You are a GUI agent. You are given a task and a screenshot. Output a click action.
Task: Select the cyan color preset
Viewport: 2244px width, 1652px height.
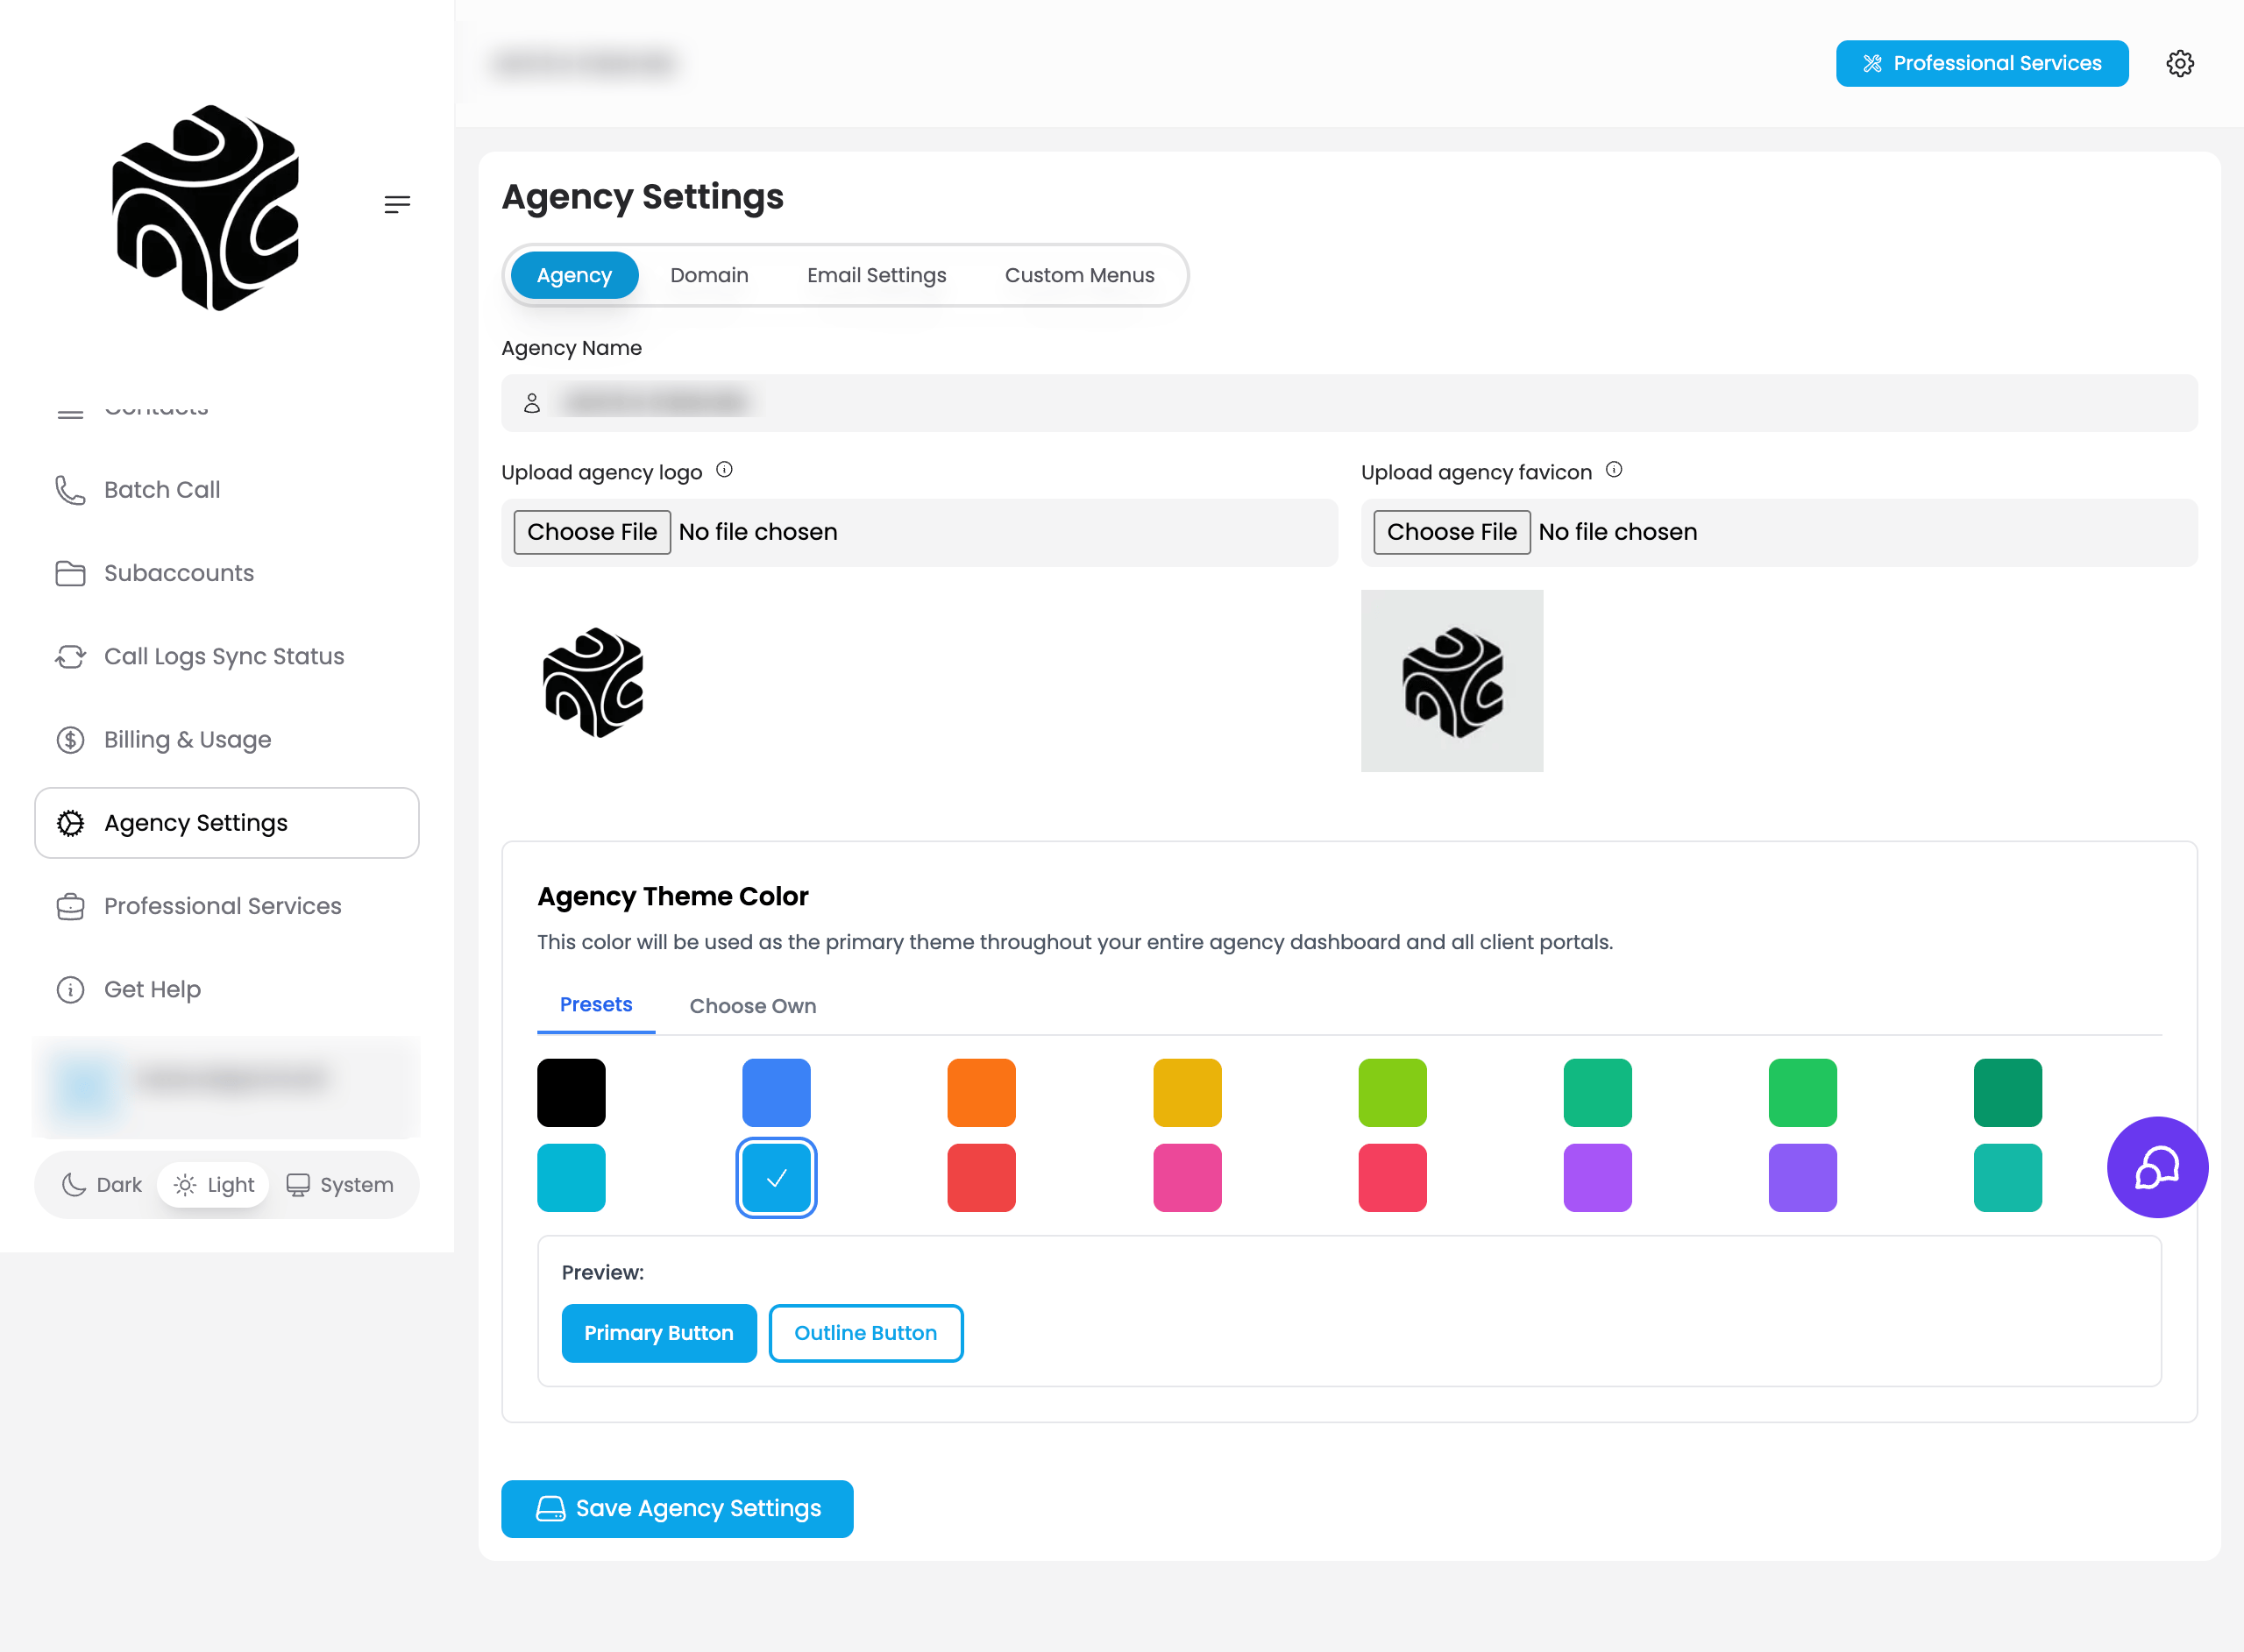(x=571, y=1178)
